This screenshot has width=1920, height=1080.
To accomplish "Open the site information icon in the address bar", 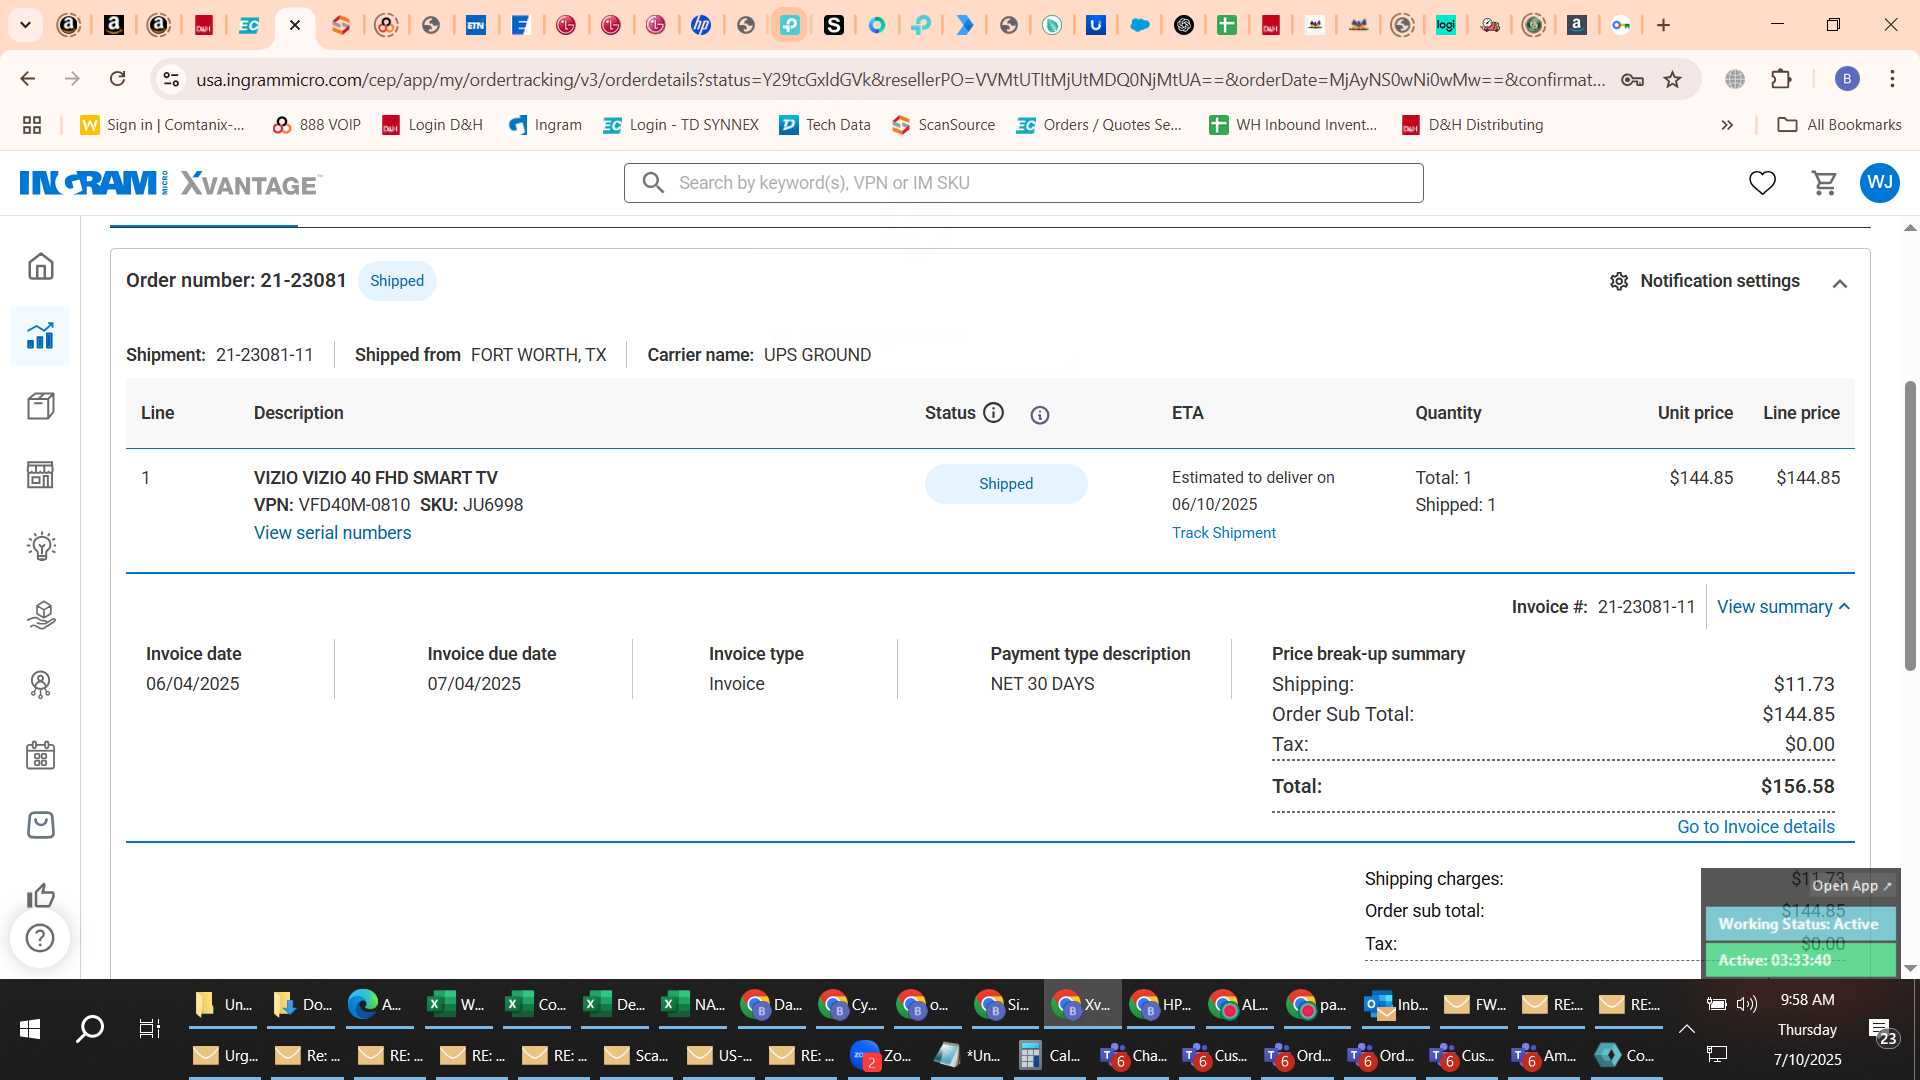I will coord(171,79).
